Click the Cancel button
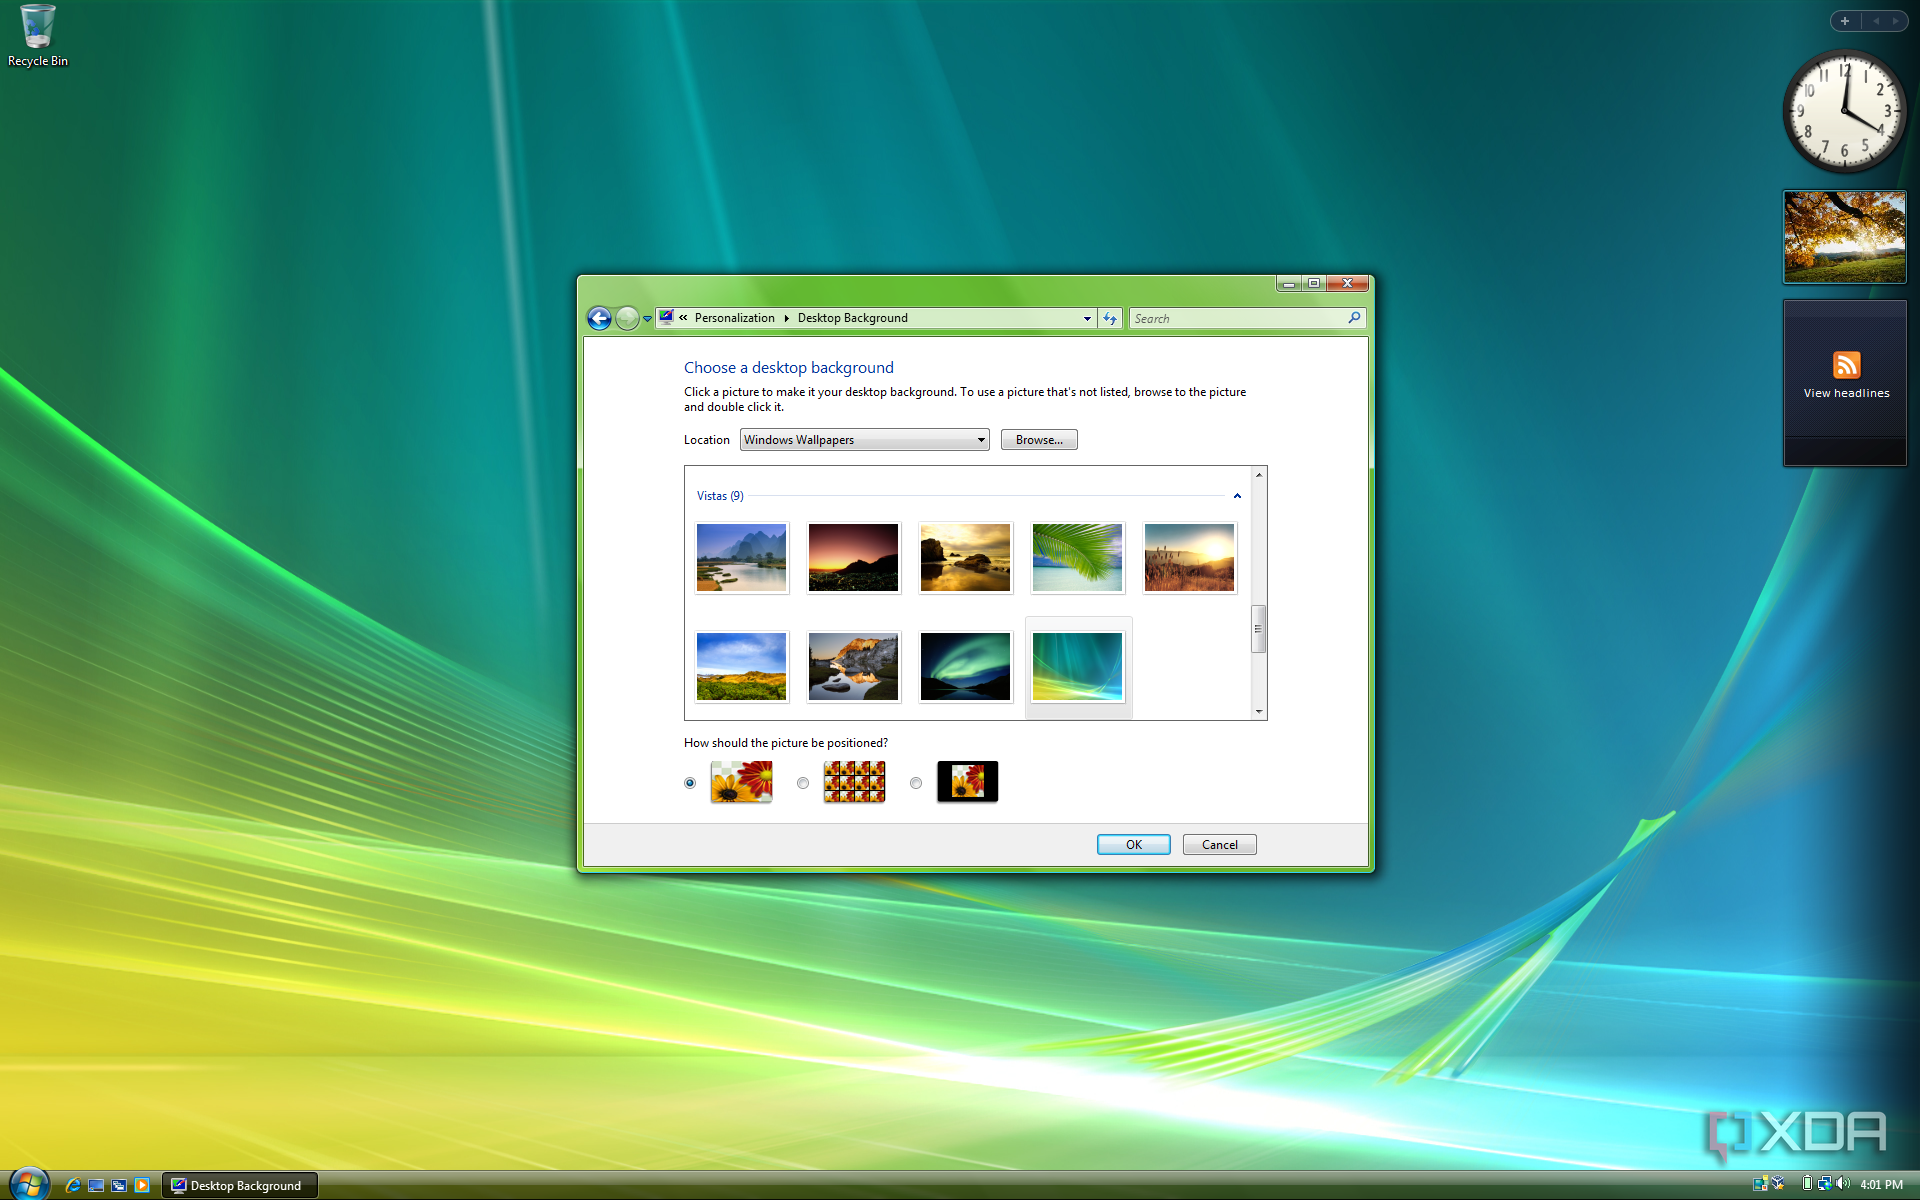The image size is (1920, 1200). pos(1219,845)
